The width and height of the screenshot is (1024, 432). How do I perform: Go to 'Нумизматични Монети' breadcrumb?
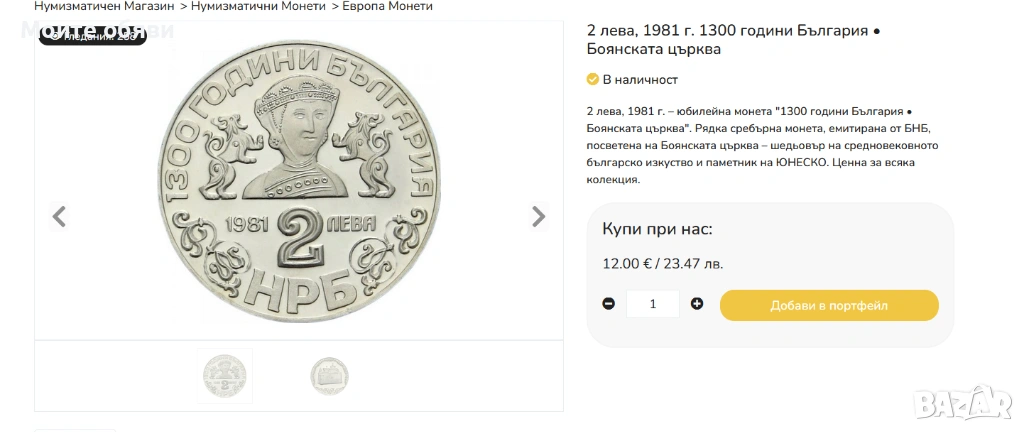(257, 6)
